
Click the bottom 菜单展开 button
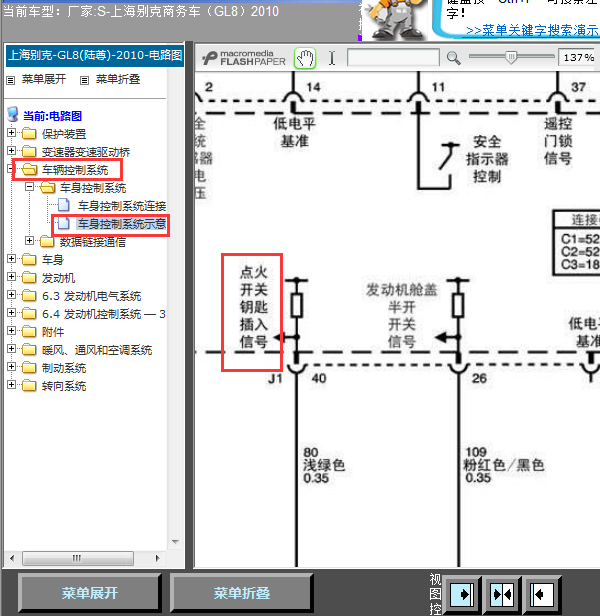click(90, 593)
